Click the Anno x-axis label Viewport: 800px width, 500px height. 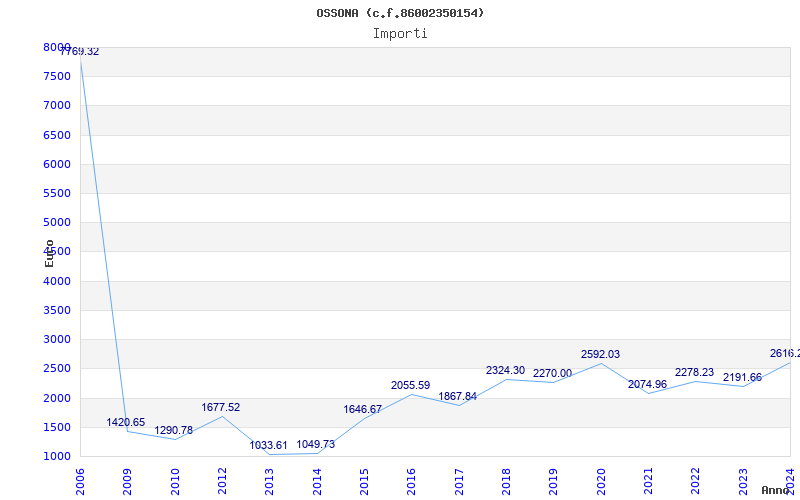pos(776,490)
